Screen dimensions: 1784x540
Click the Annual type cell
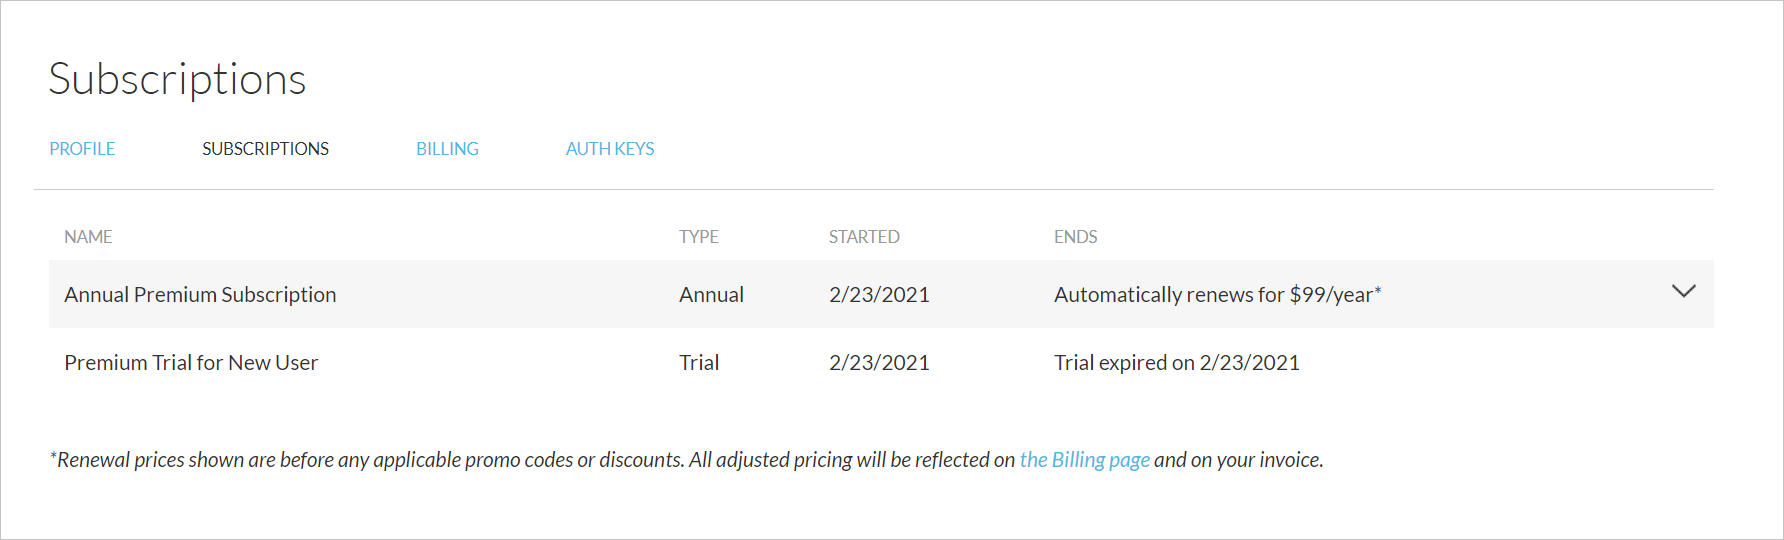(711, 295)
